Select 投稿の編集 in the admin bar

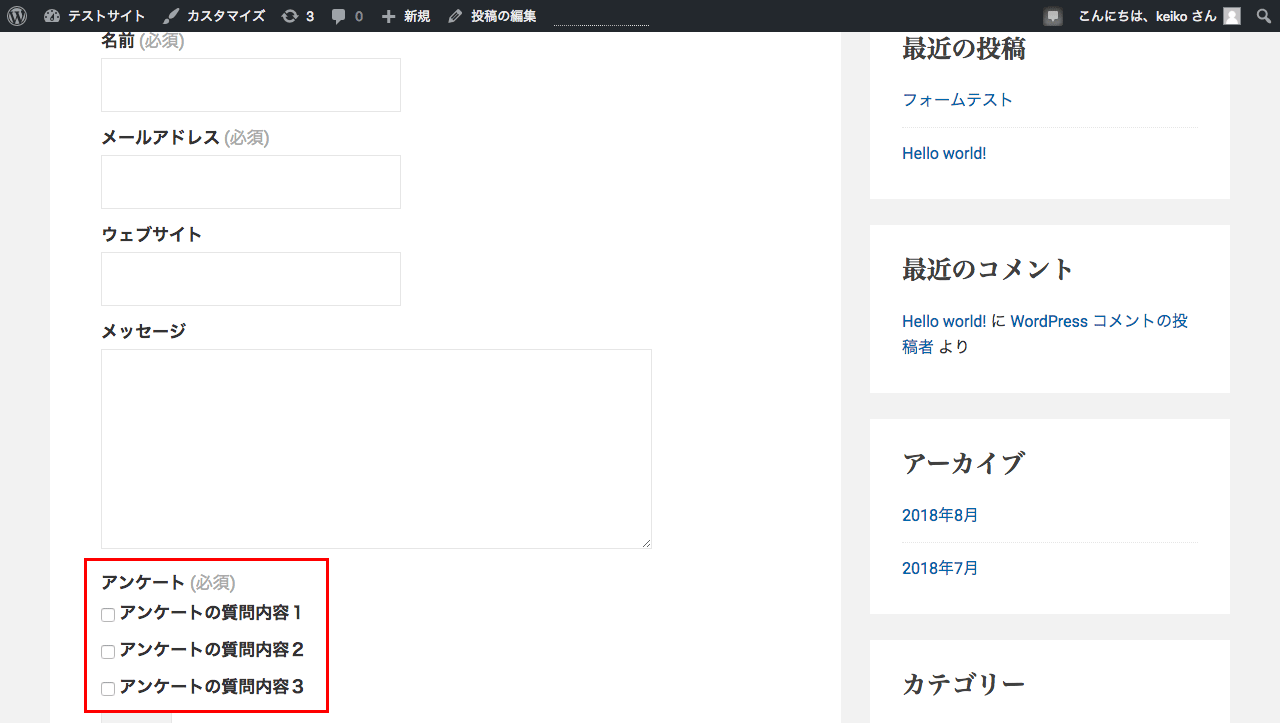tap(504, 16)
